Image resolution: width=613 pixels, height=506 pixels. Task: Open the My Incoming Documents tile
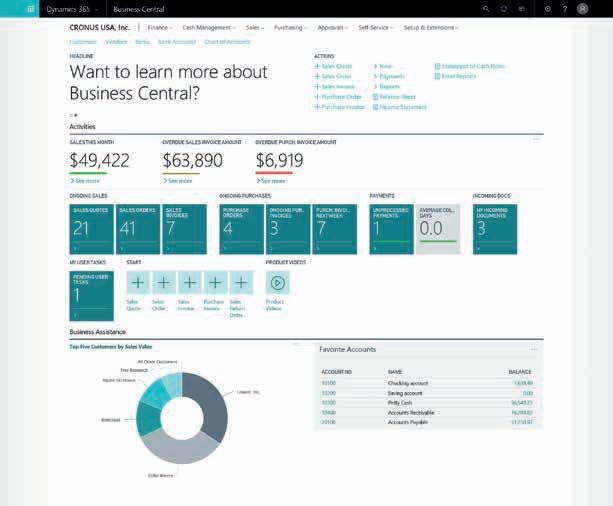click(495, 229)
